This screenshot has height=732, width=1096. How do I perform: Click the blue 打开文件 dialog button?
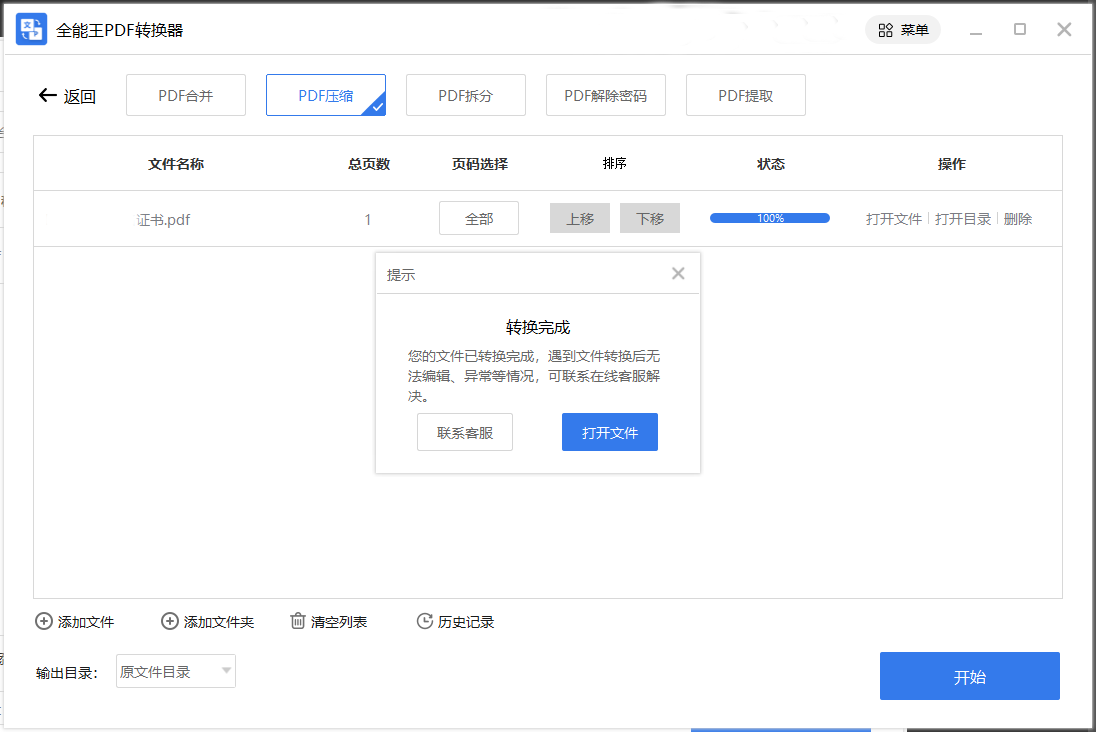point(610,433)
